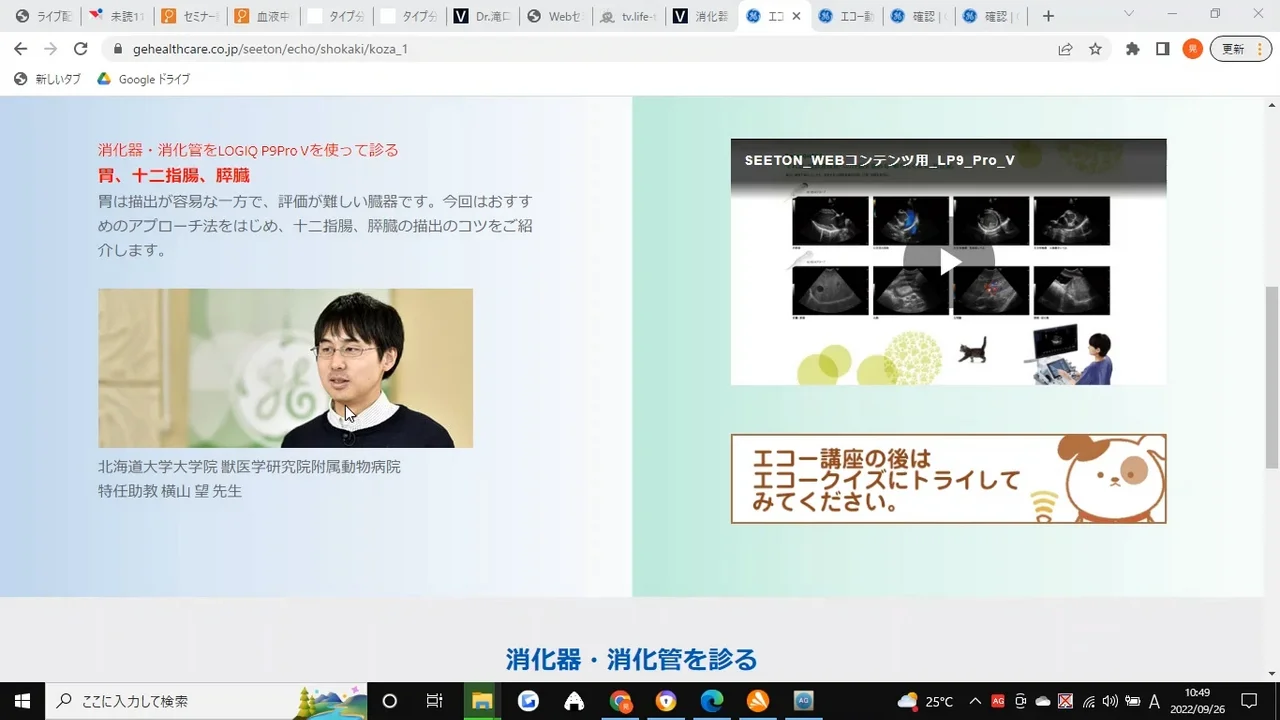Reload the page with the refresh icon
The image size is (1280, 720).
coord(81,49)
